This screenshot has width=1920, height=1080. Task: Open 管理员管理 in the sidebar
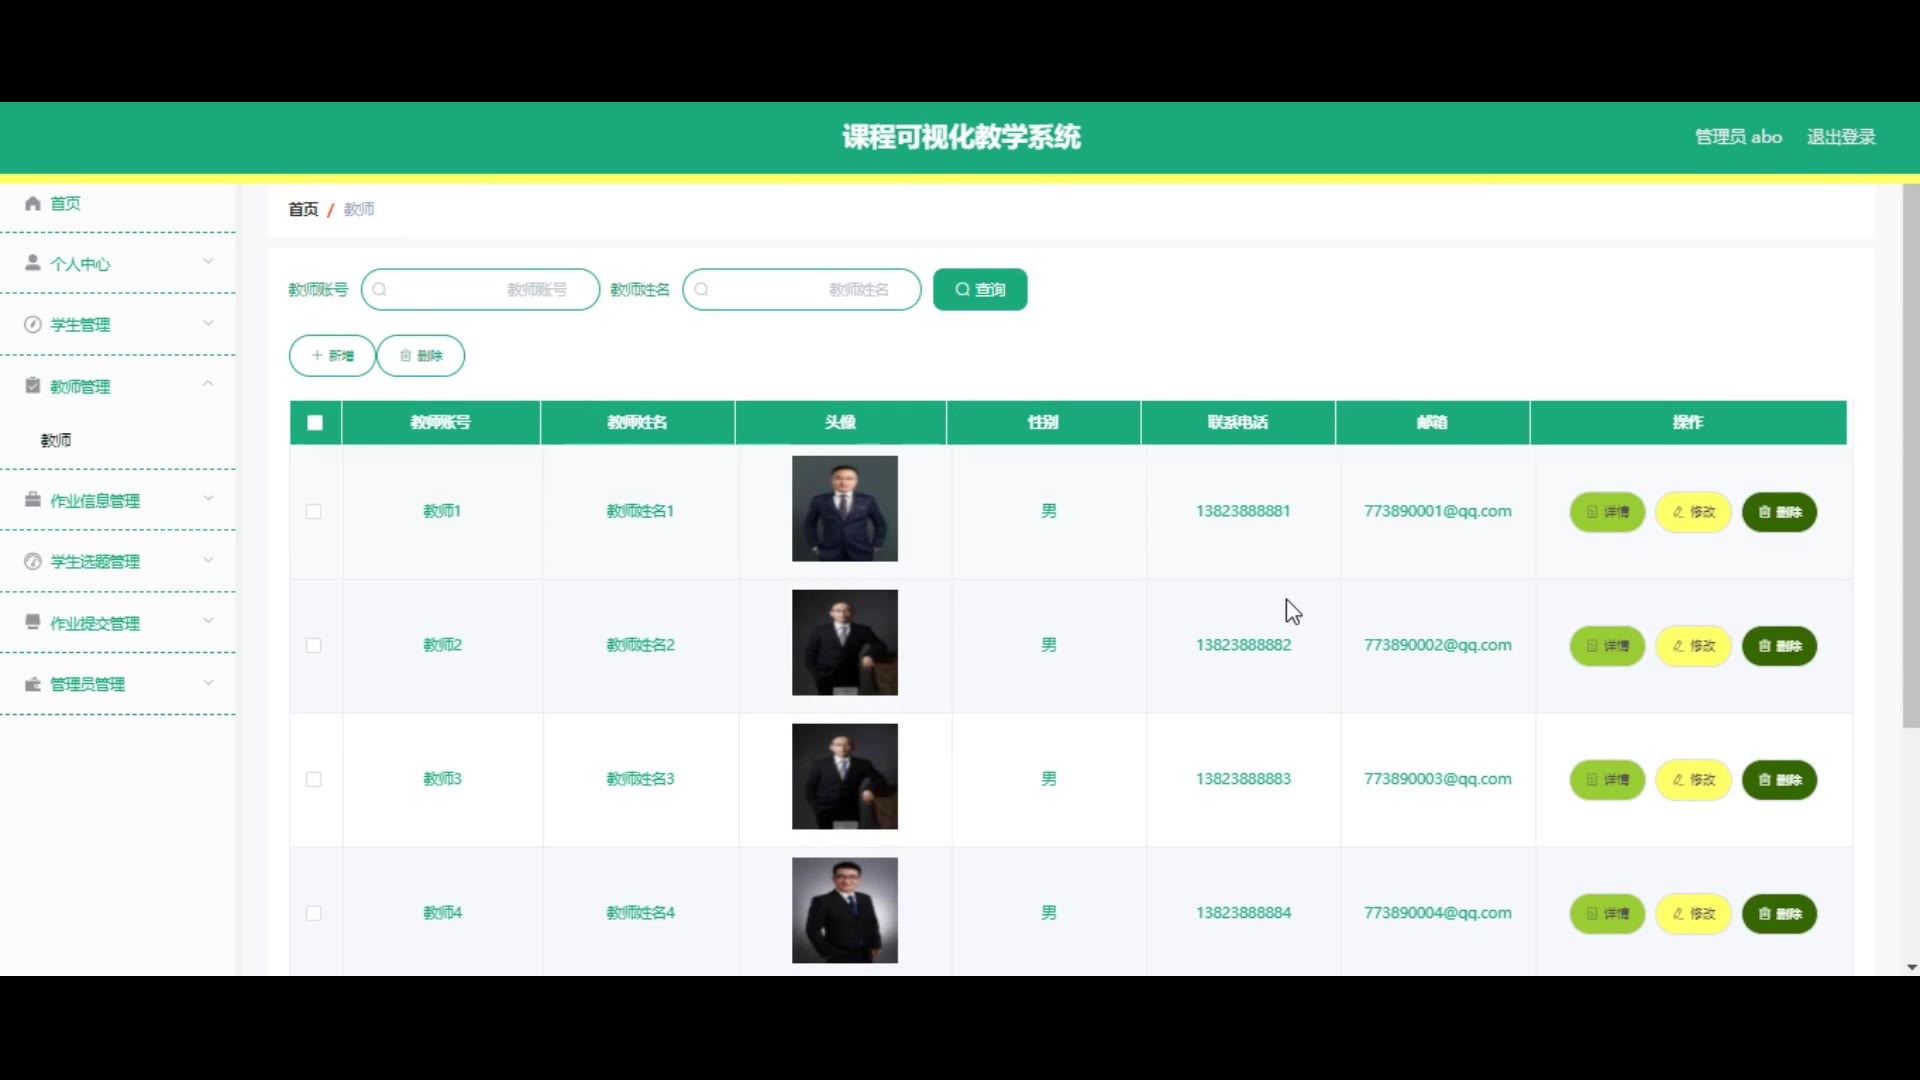point(118,685)
